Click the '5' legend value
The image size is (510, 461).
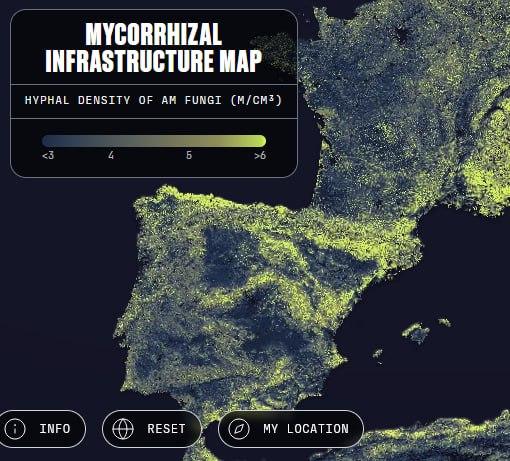[x=189, y=155]
